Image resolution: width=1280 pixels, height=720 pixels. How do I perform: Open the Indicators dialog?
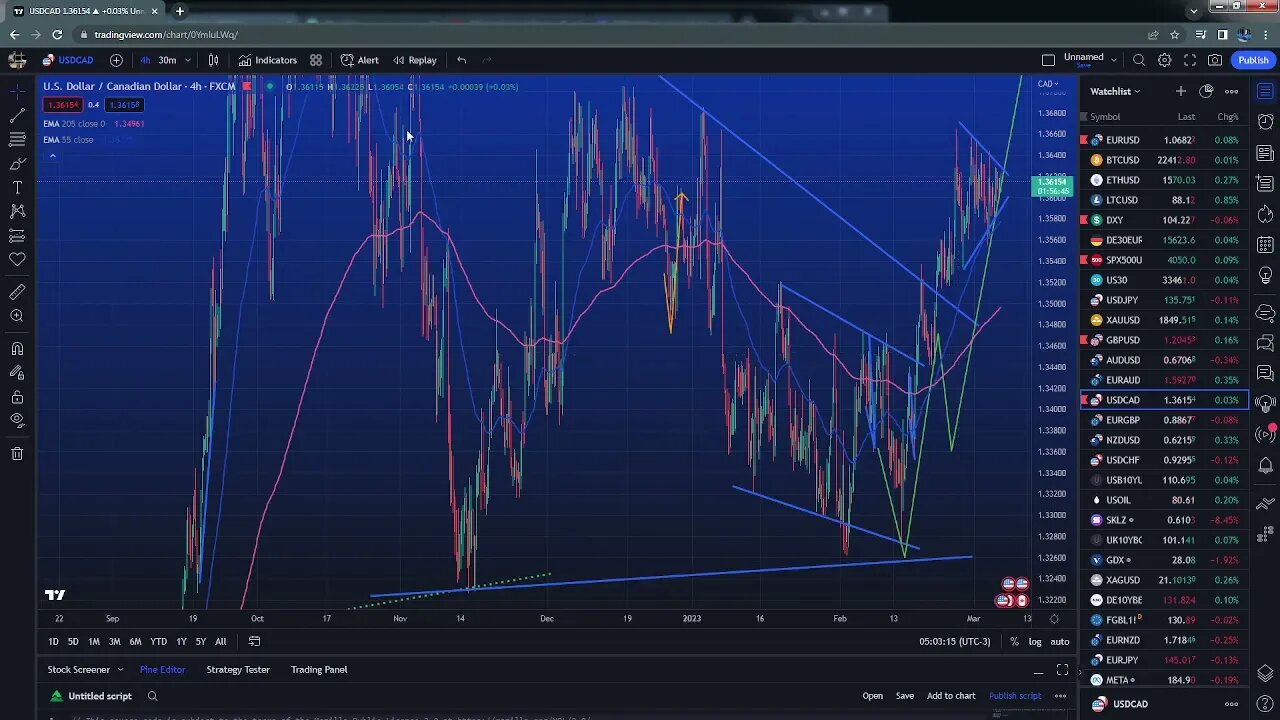click(x=267, y=60)
